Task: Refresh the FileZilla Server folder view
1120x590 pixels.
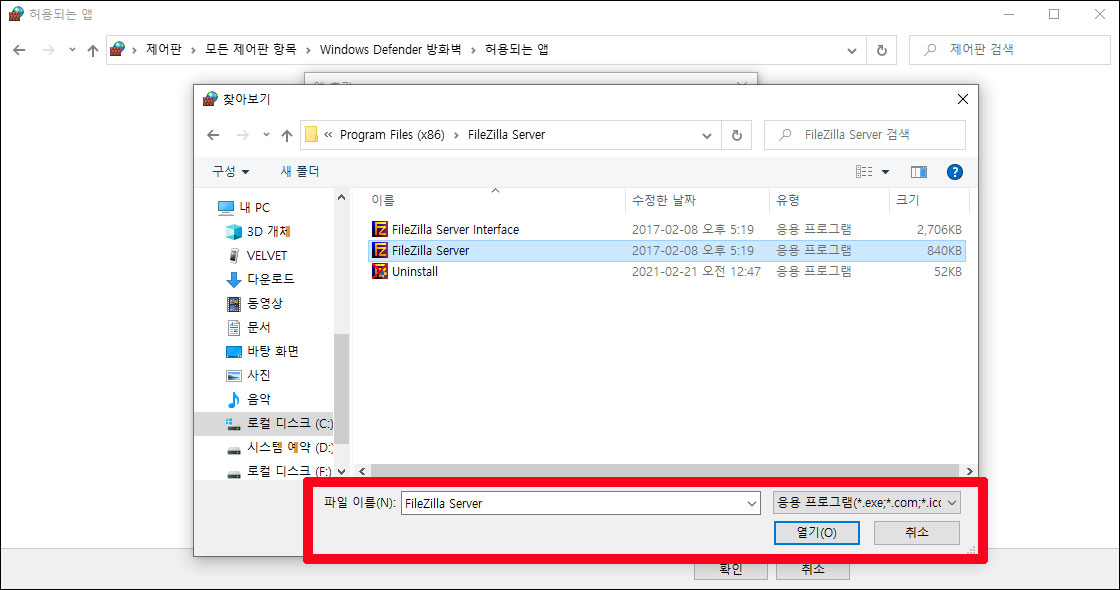Action: (736, 135)
